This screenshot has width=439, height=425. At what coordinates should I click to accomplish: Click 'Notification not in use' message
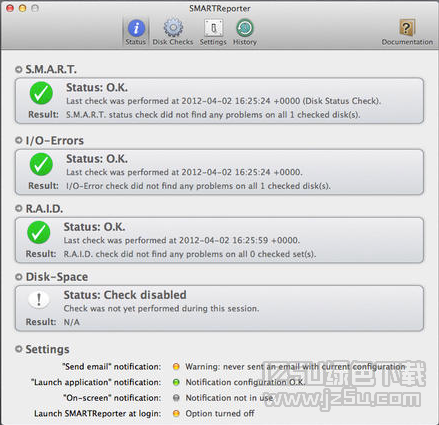pos(229,398)
